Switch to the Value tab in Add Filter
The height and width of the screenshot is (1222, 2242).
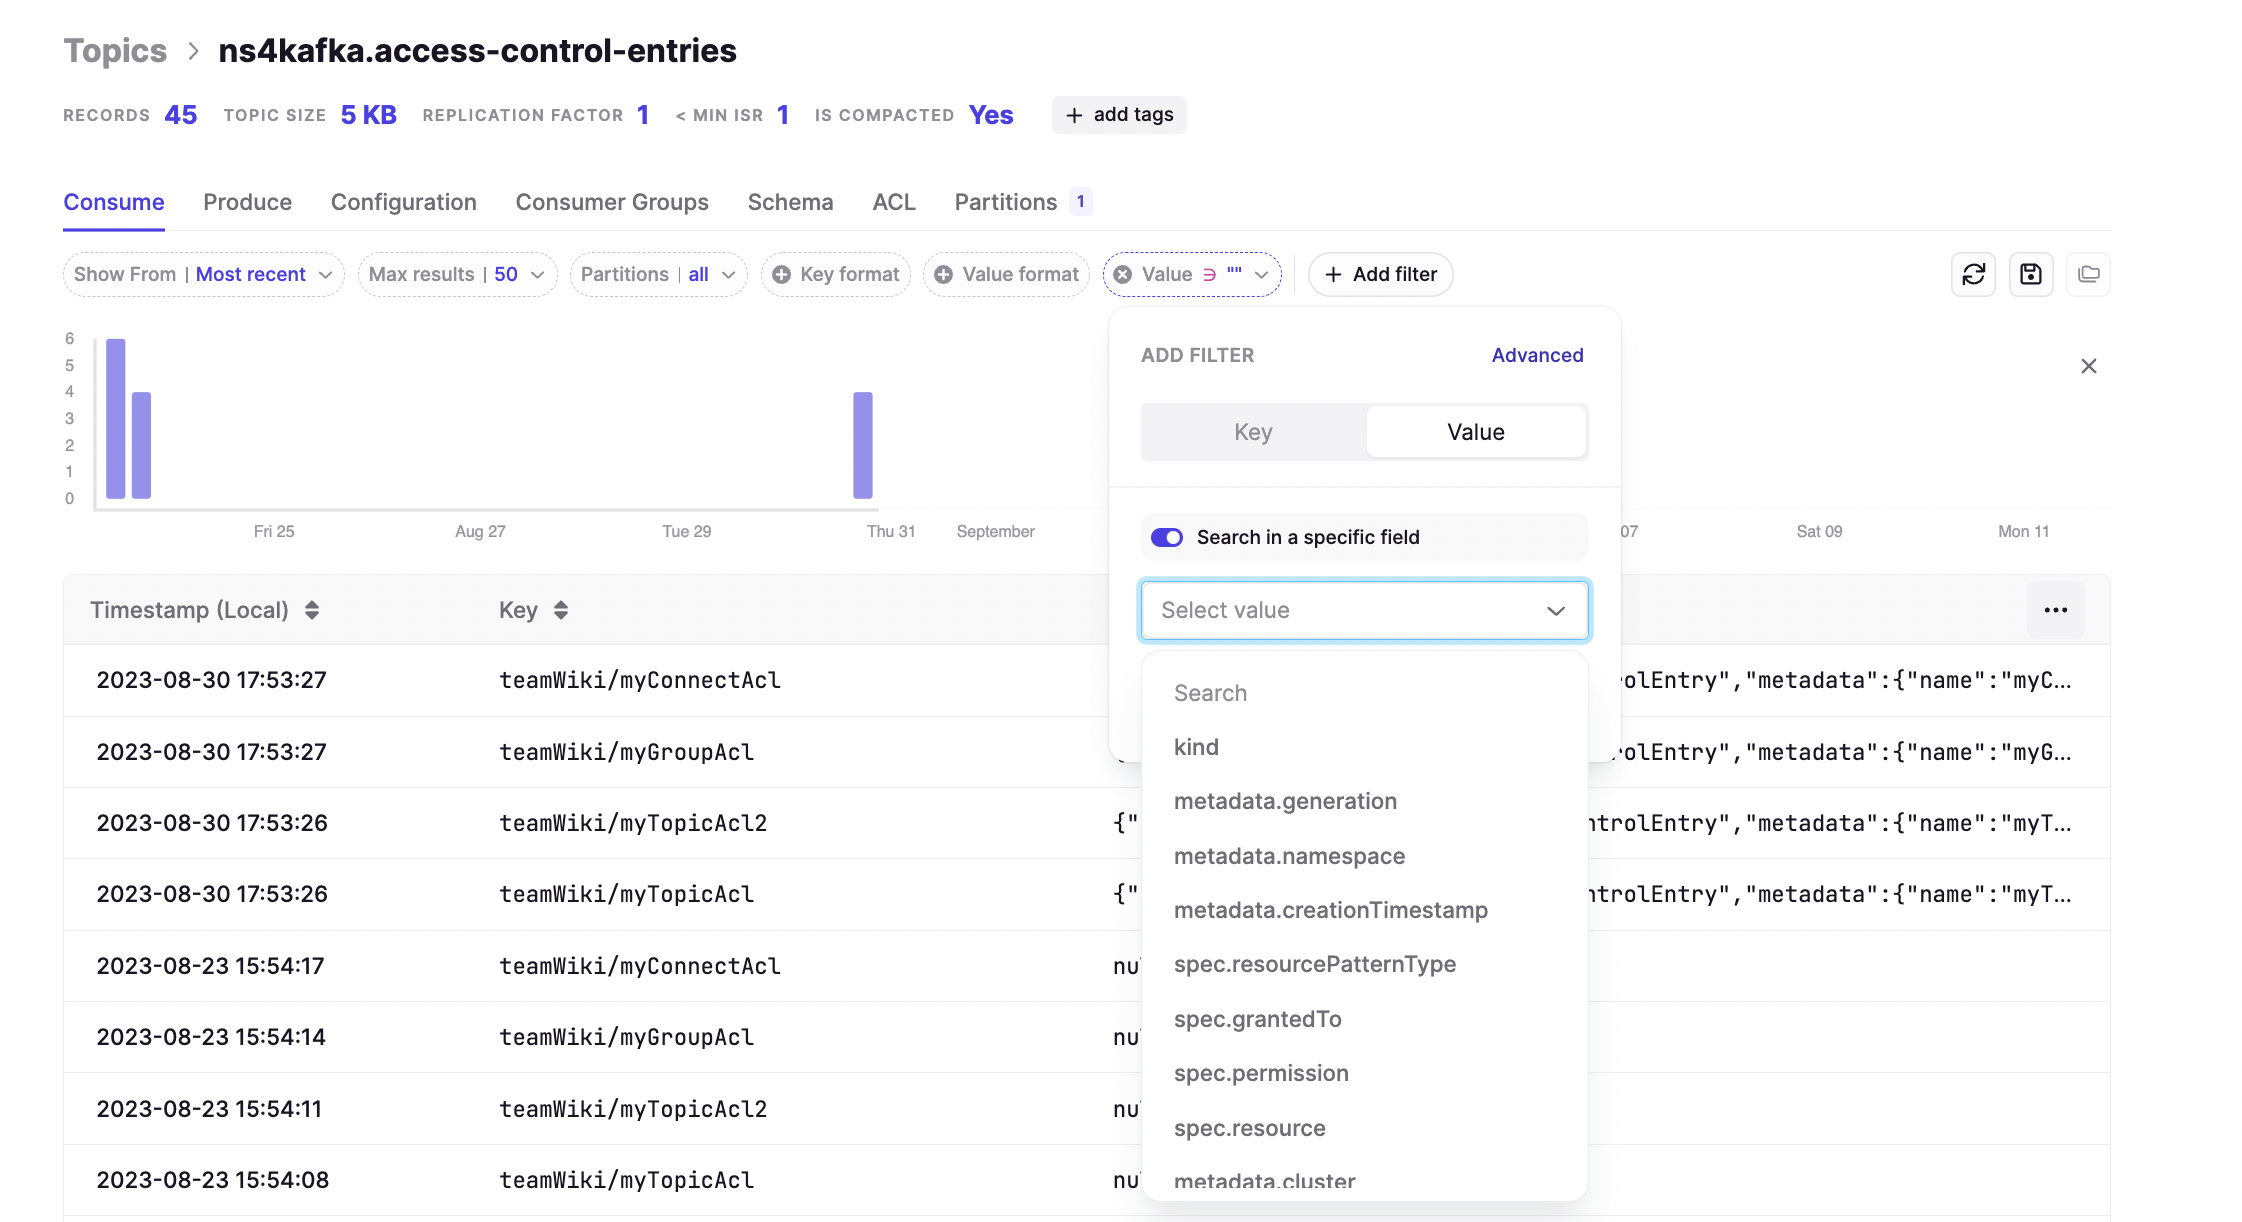(x=1475, y=432)
